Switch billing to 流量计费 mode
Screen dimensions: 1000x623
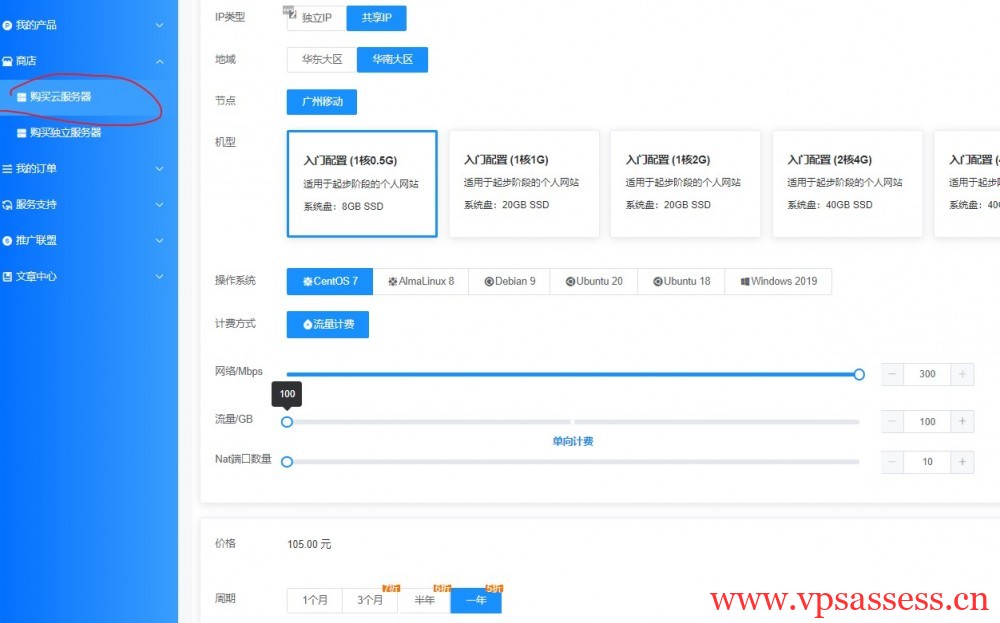tap(327, 324)
